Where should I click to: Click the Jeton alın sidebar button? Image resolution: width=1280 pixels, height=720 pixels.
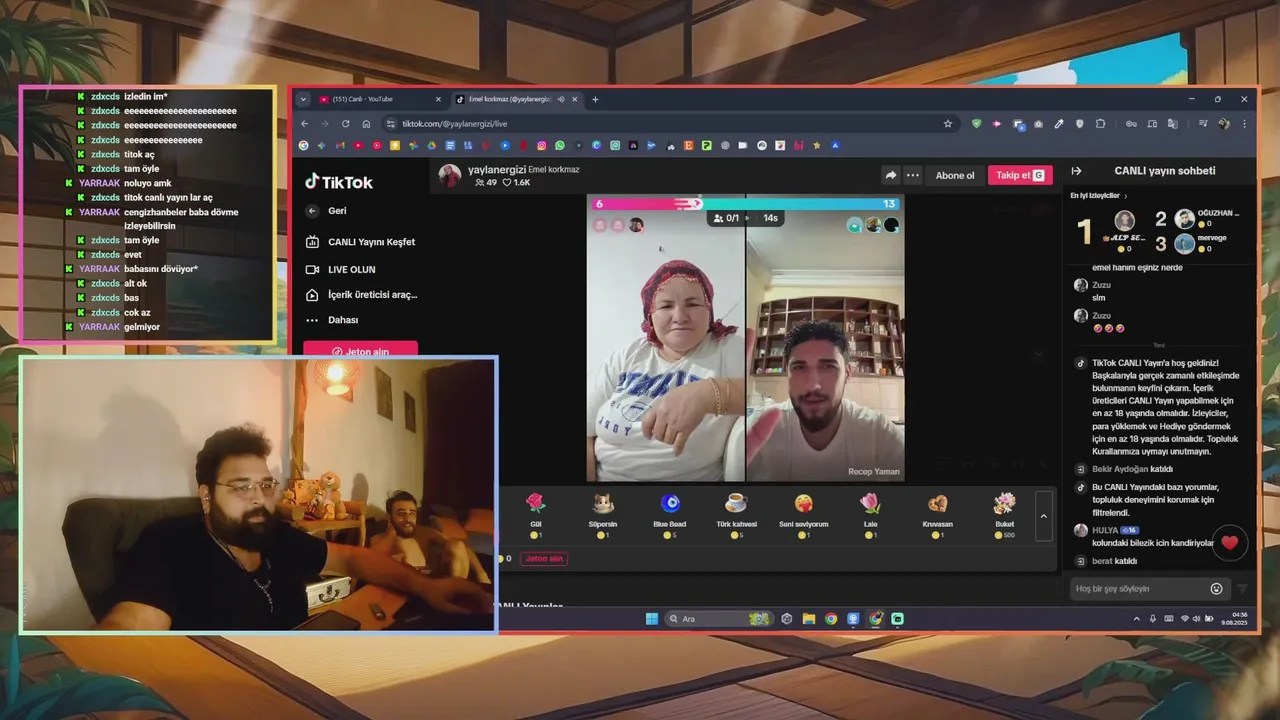pos(360,350)
